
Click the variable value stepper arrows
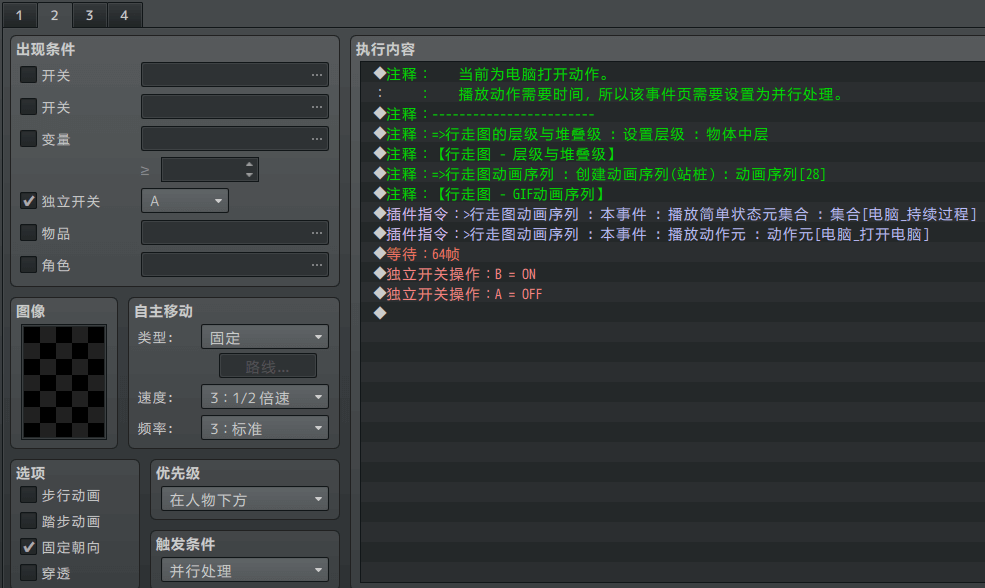tap(249, 169)
